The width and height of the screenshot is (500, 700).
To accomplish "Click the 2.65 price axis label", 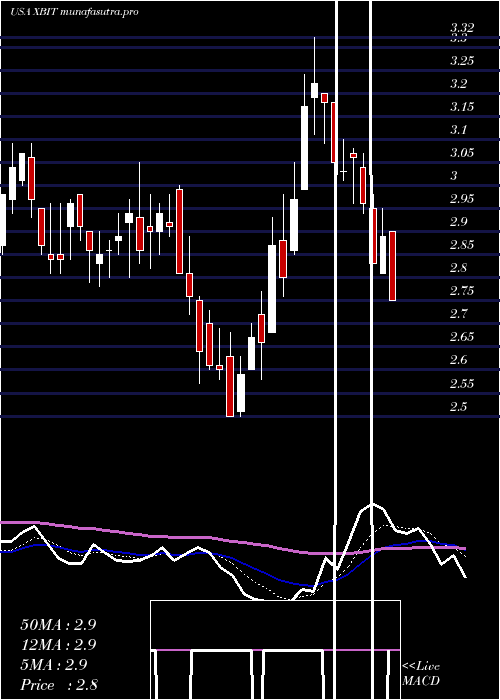I will click(x=462, y=337).
